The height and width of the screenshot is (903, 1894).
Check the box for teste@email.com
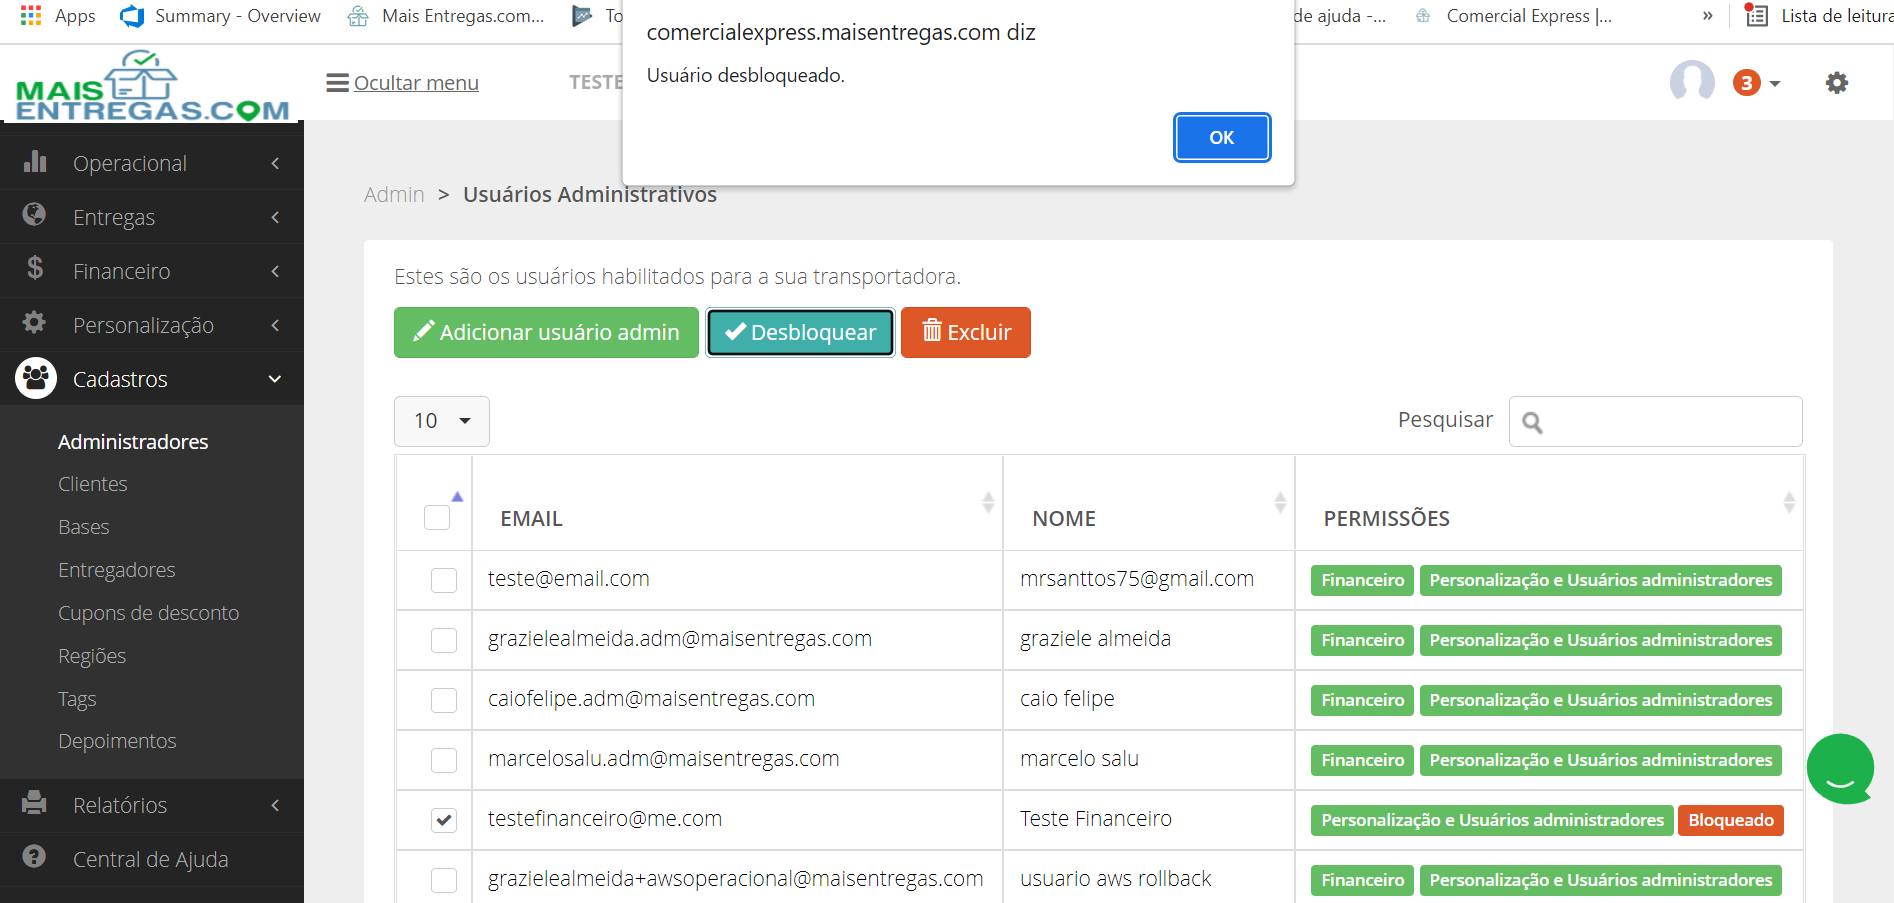(444, 580)
